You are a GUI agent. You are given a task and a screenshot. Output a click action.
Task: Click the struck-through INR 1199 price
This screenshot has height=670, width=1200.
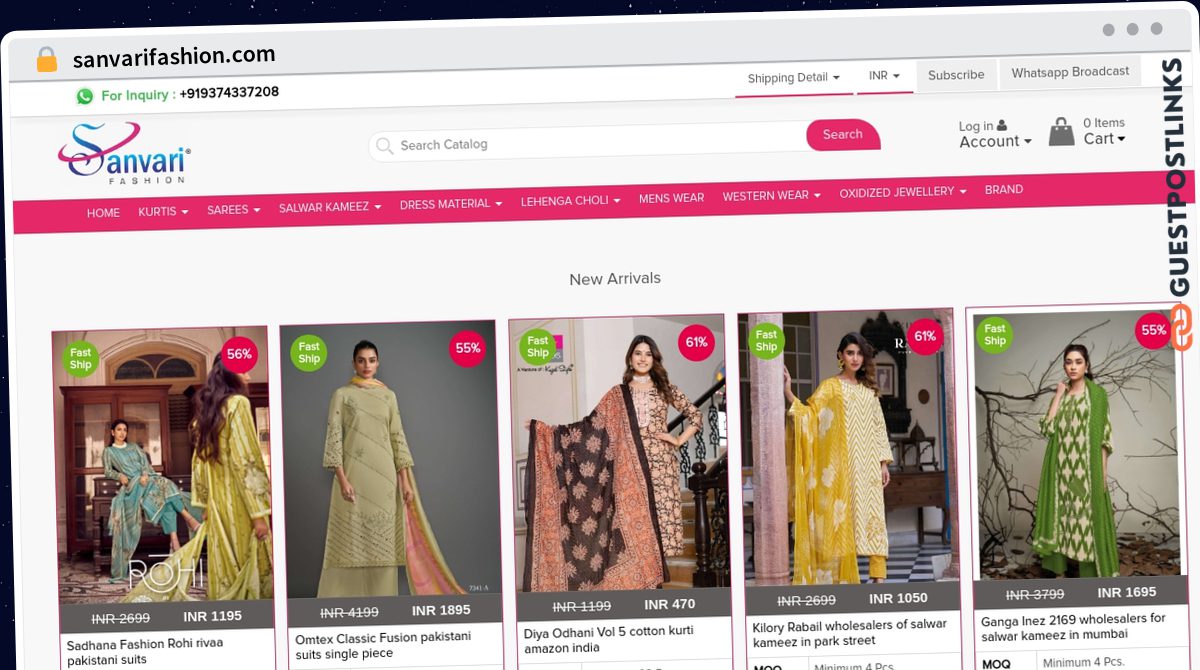[582, 607]
